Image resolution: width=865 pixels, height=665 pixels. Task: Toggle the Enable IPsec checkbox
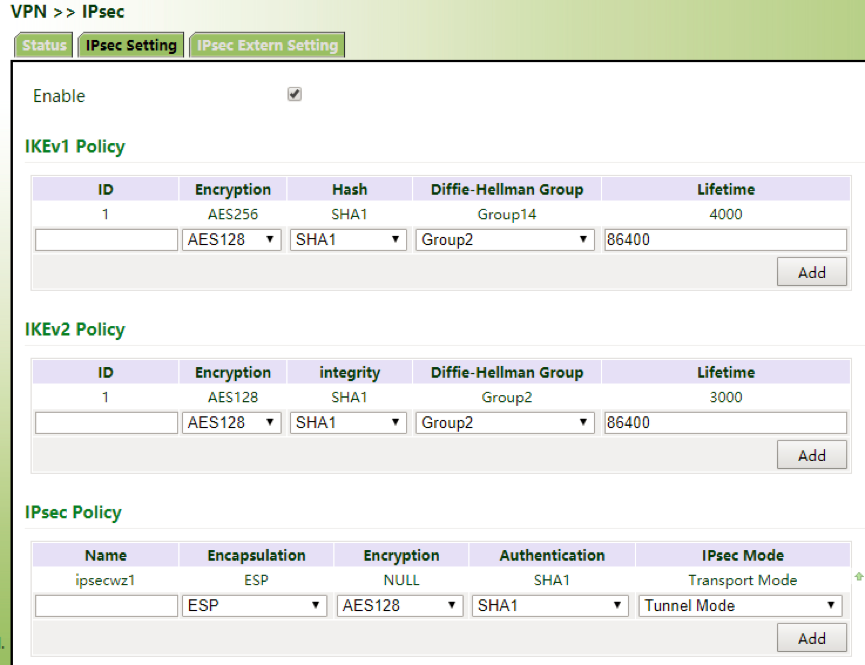click(294, 94)
